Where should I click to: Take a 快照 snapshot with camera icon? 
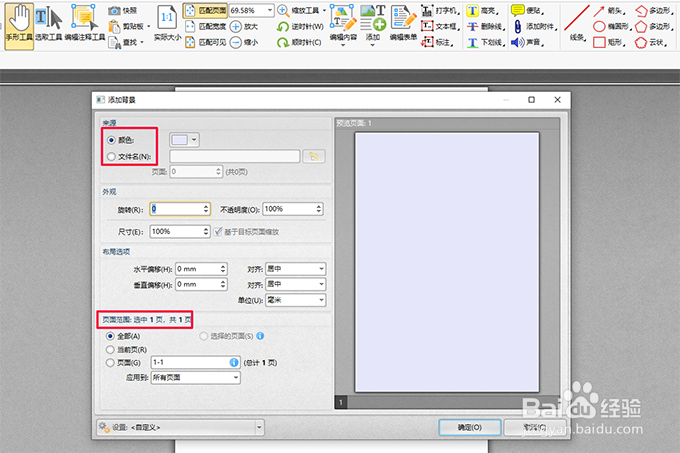[x=123, y=10]
